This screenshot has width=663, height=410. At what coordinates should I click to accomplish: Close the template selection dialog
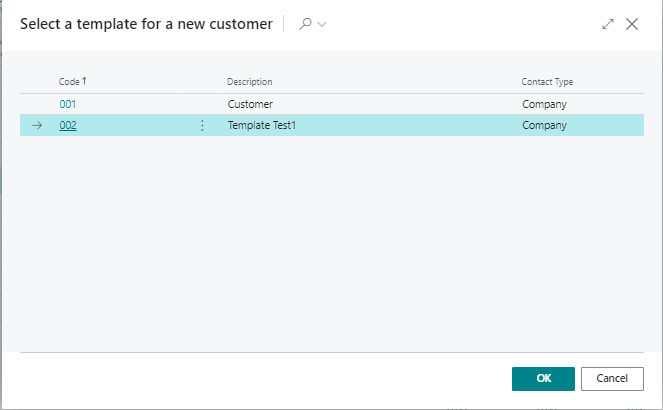click(632, 24)
